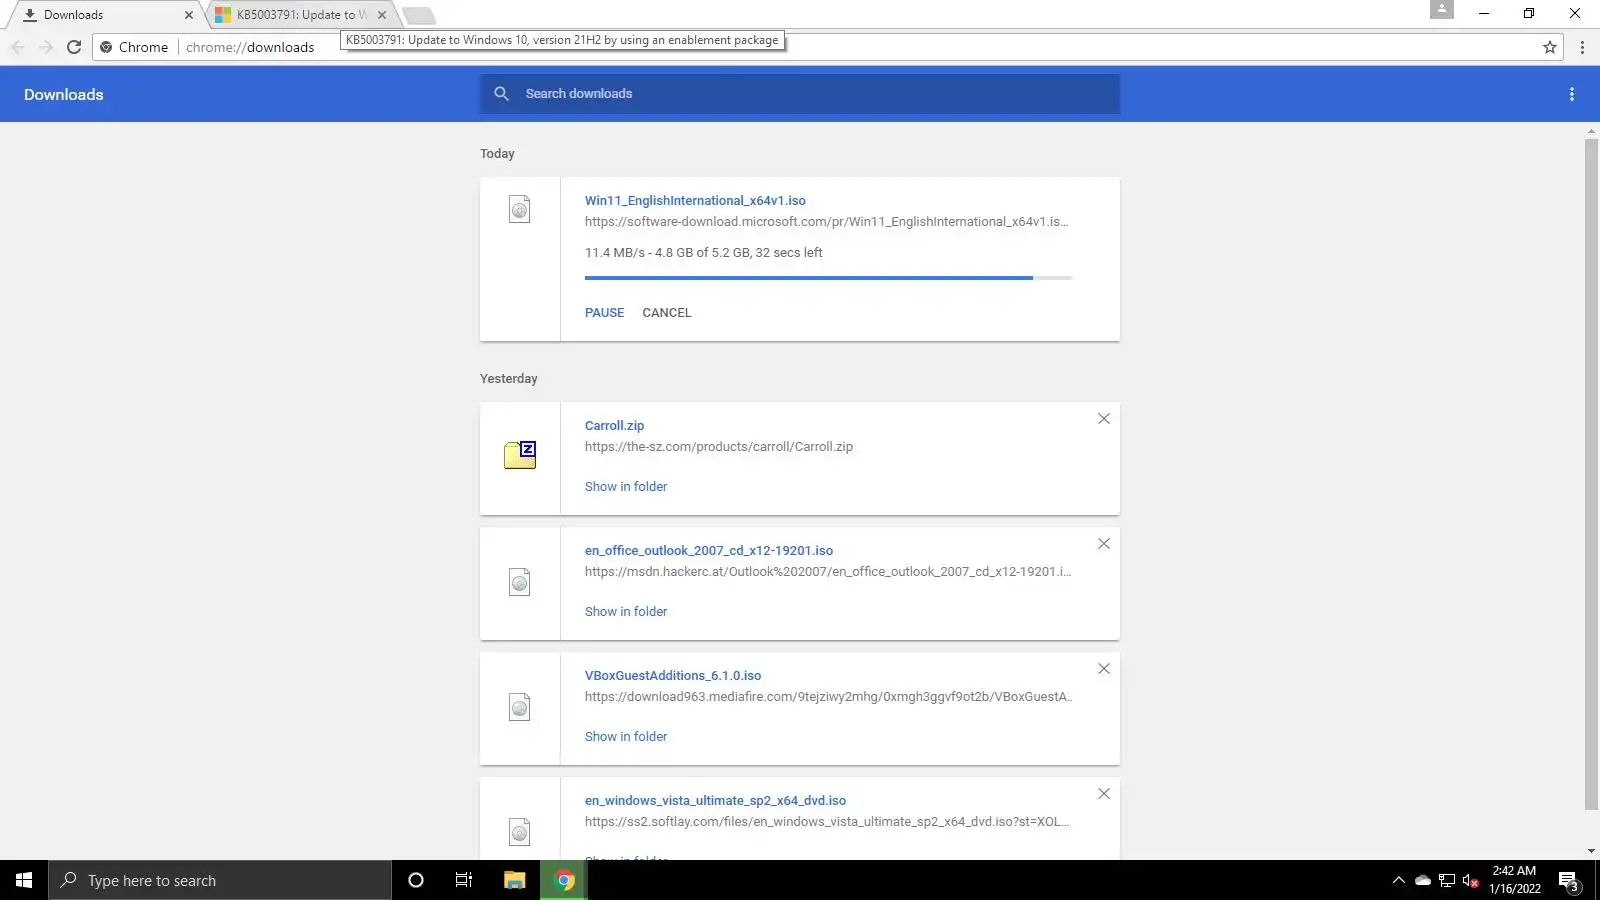Open the volume tray icon

(1470, 881)
